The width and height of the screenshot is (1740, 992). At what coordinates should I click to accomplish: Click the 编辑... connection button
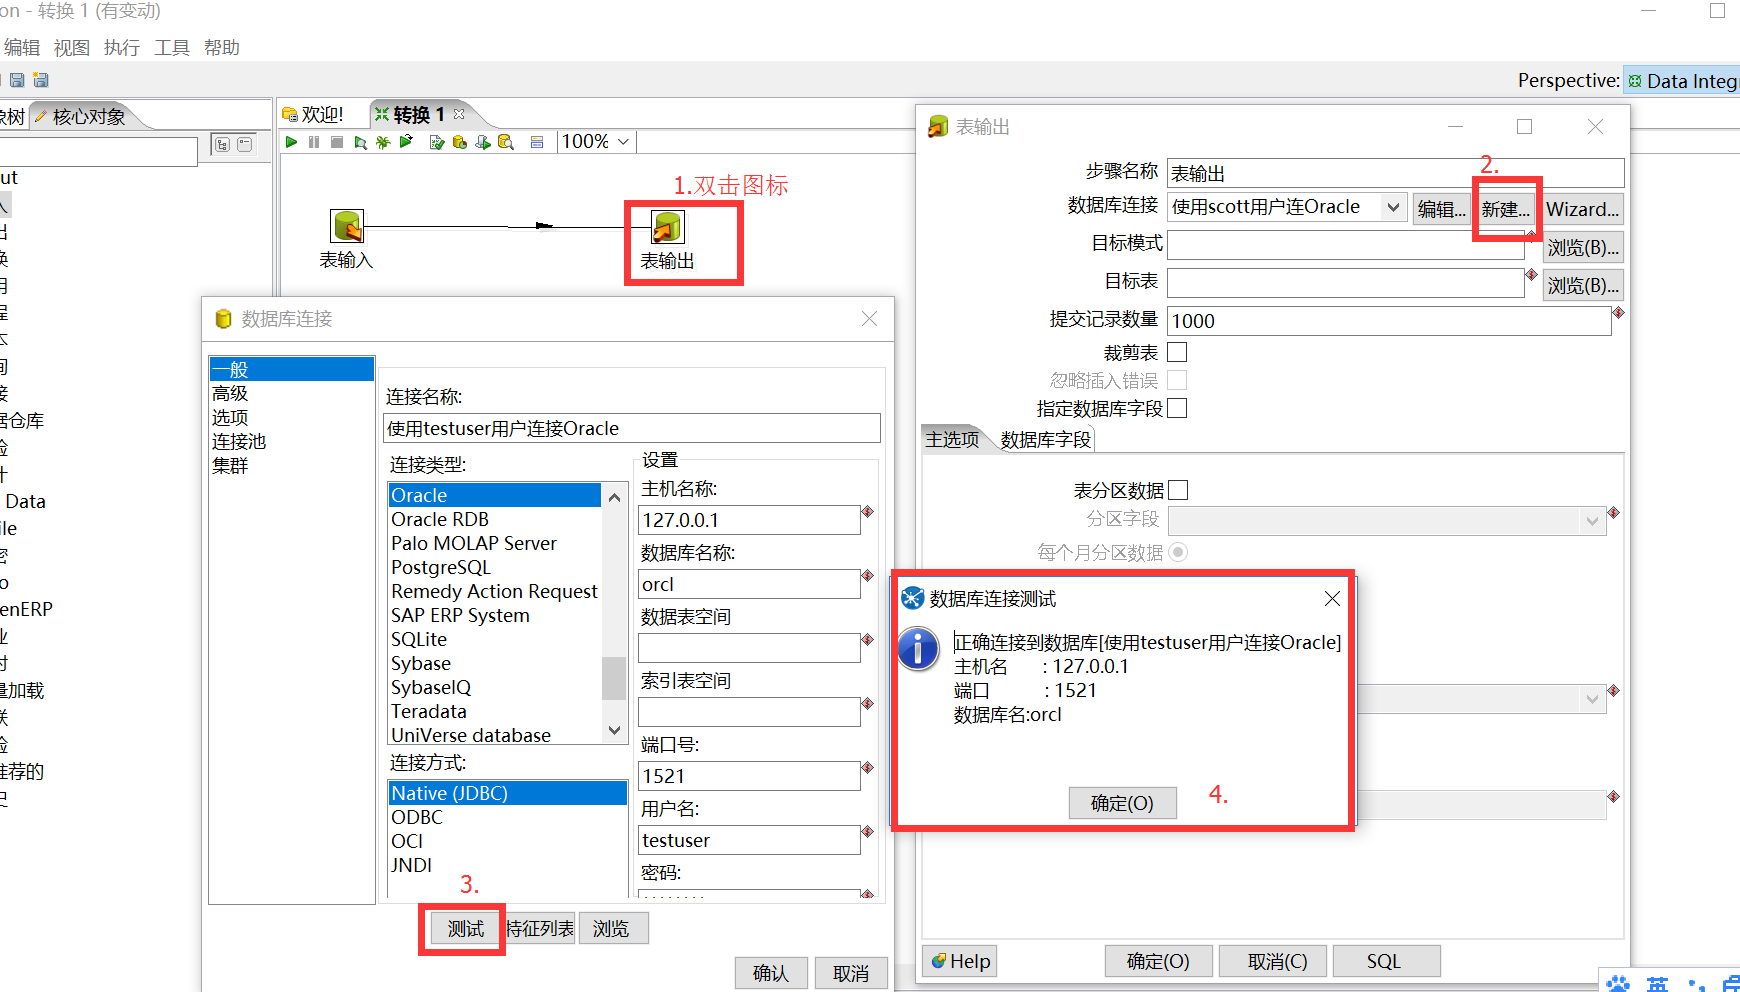click(1441, 209)
